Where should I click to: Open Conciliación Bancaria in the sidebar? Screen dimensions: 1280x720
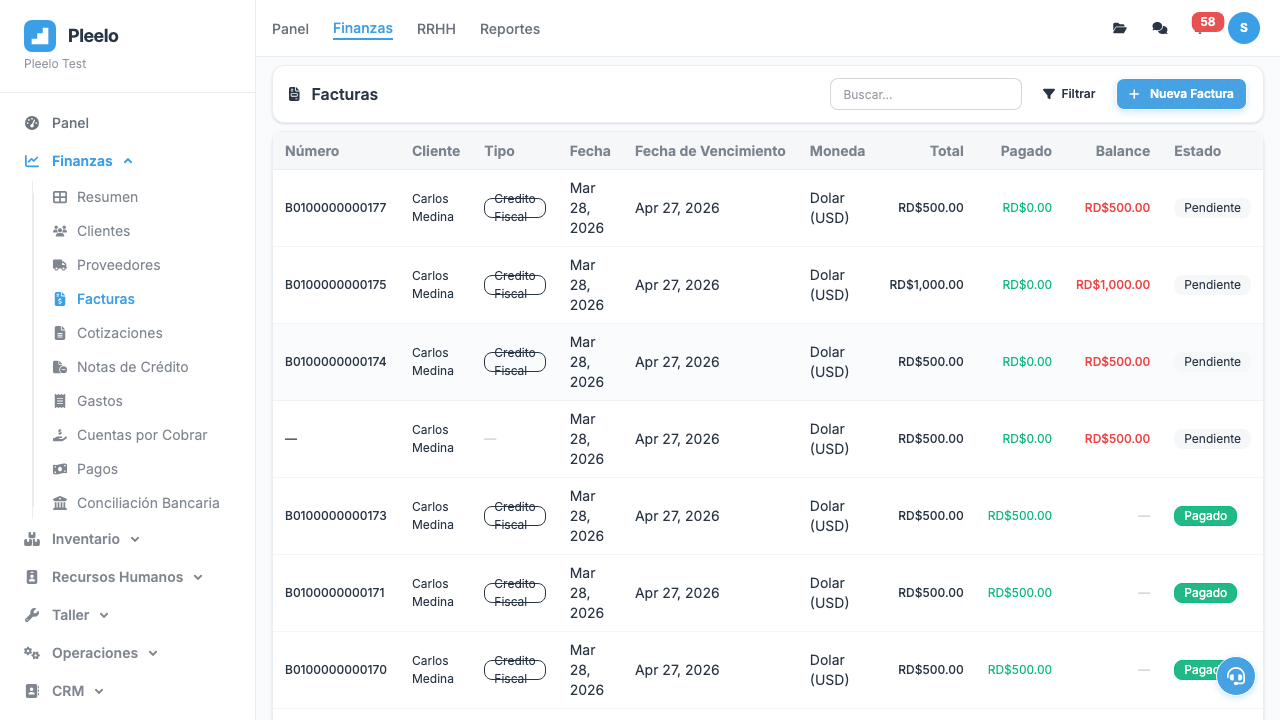147,503
